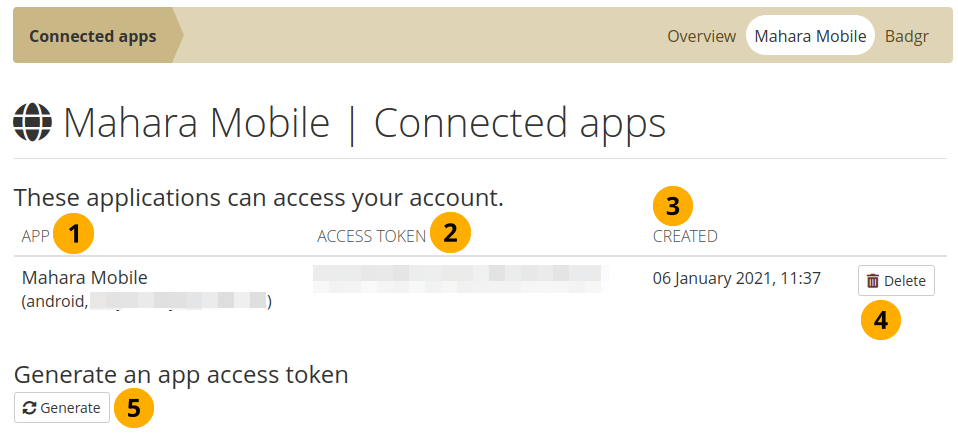Click the globe icon beside Mahara Mobile heading
This screenshot has height=436, width=958.
(33, 123)
